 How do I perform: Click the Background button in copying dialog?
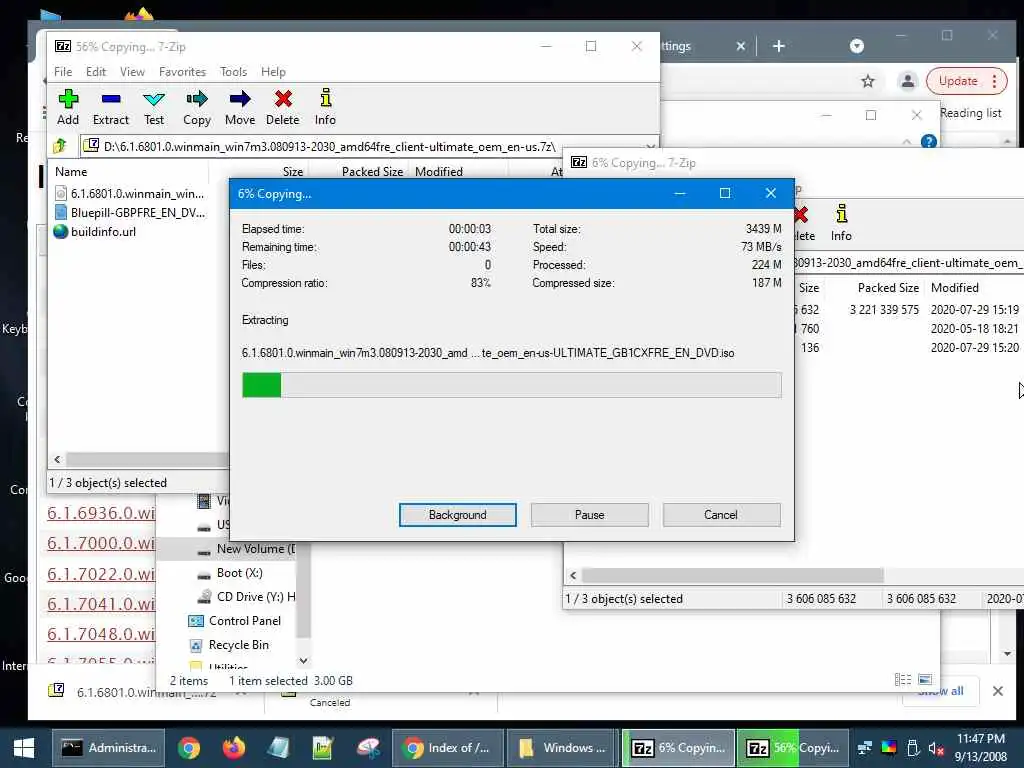(458, 515)
